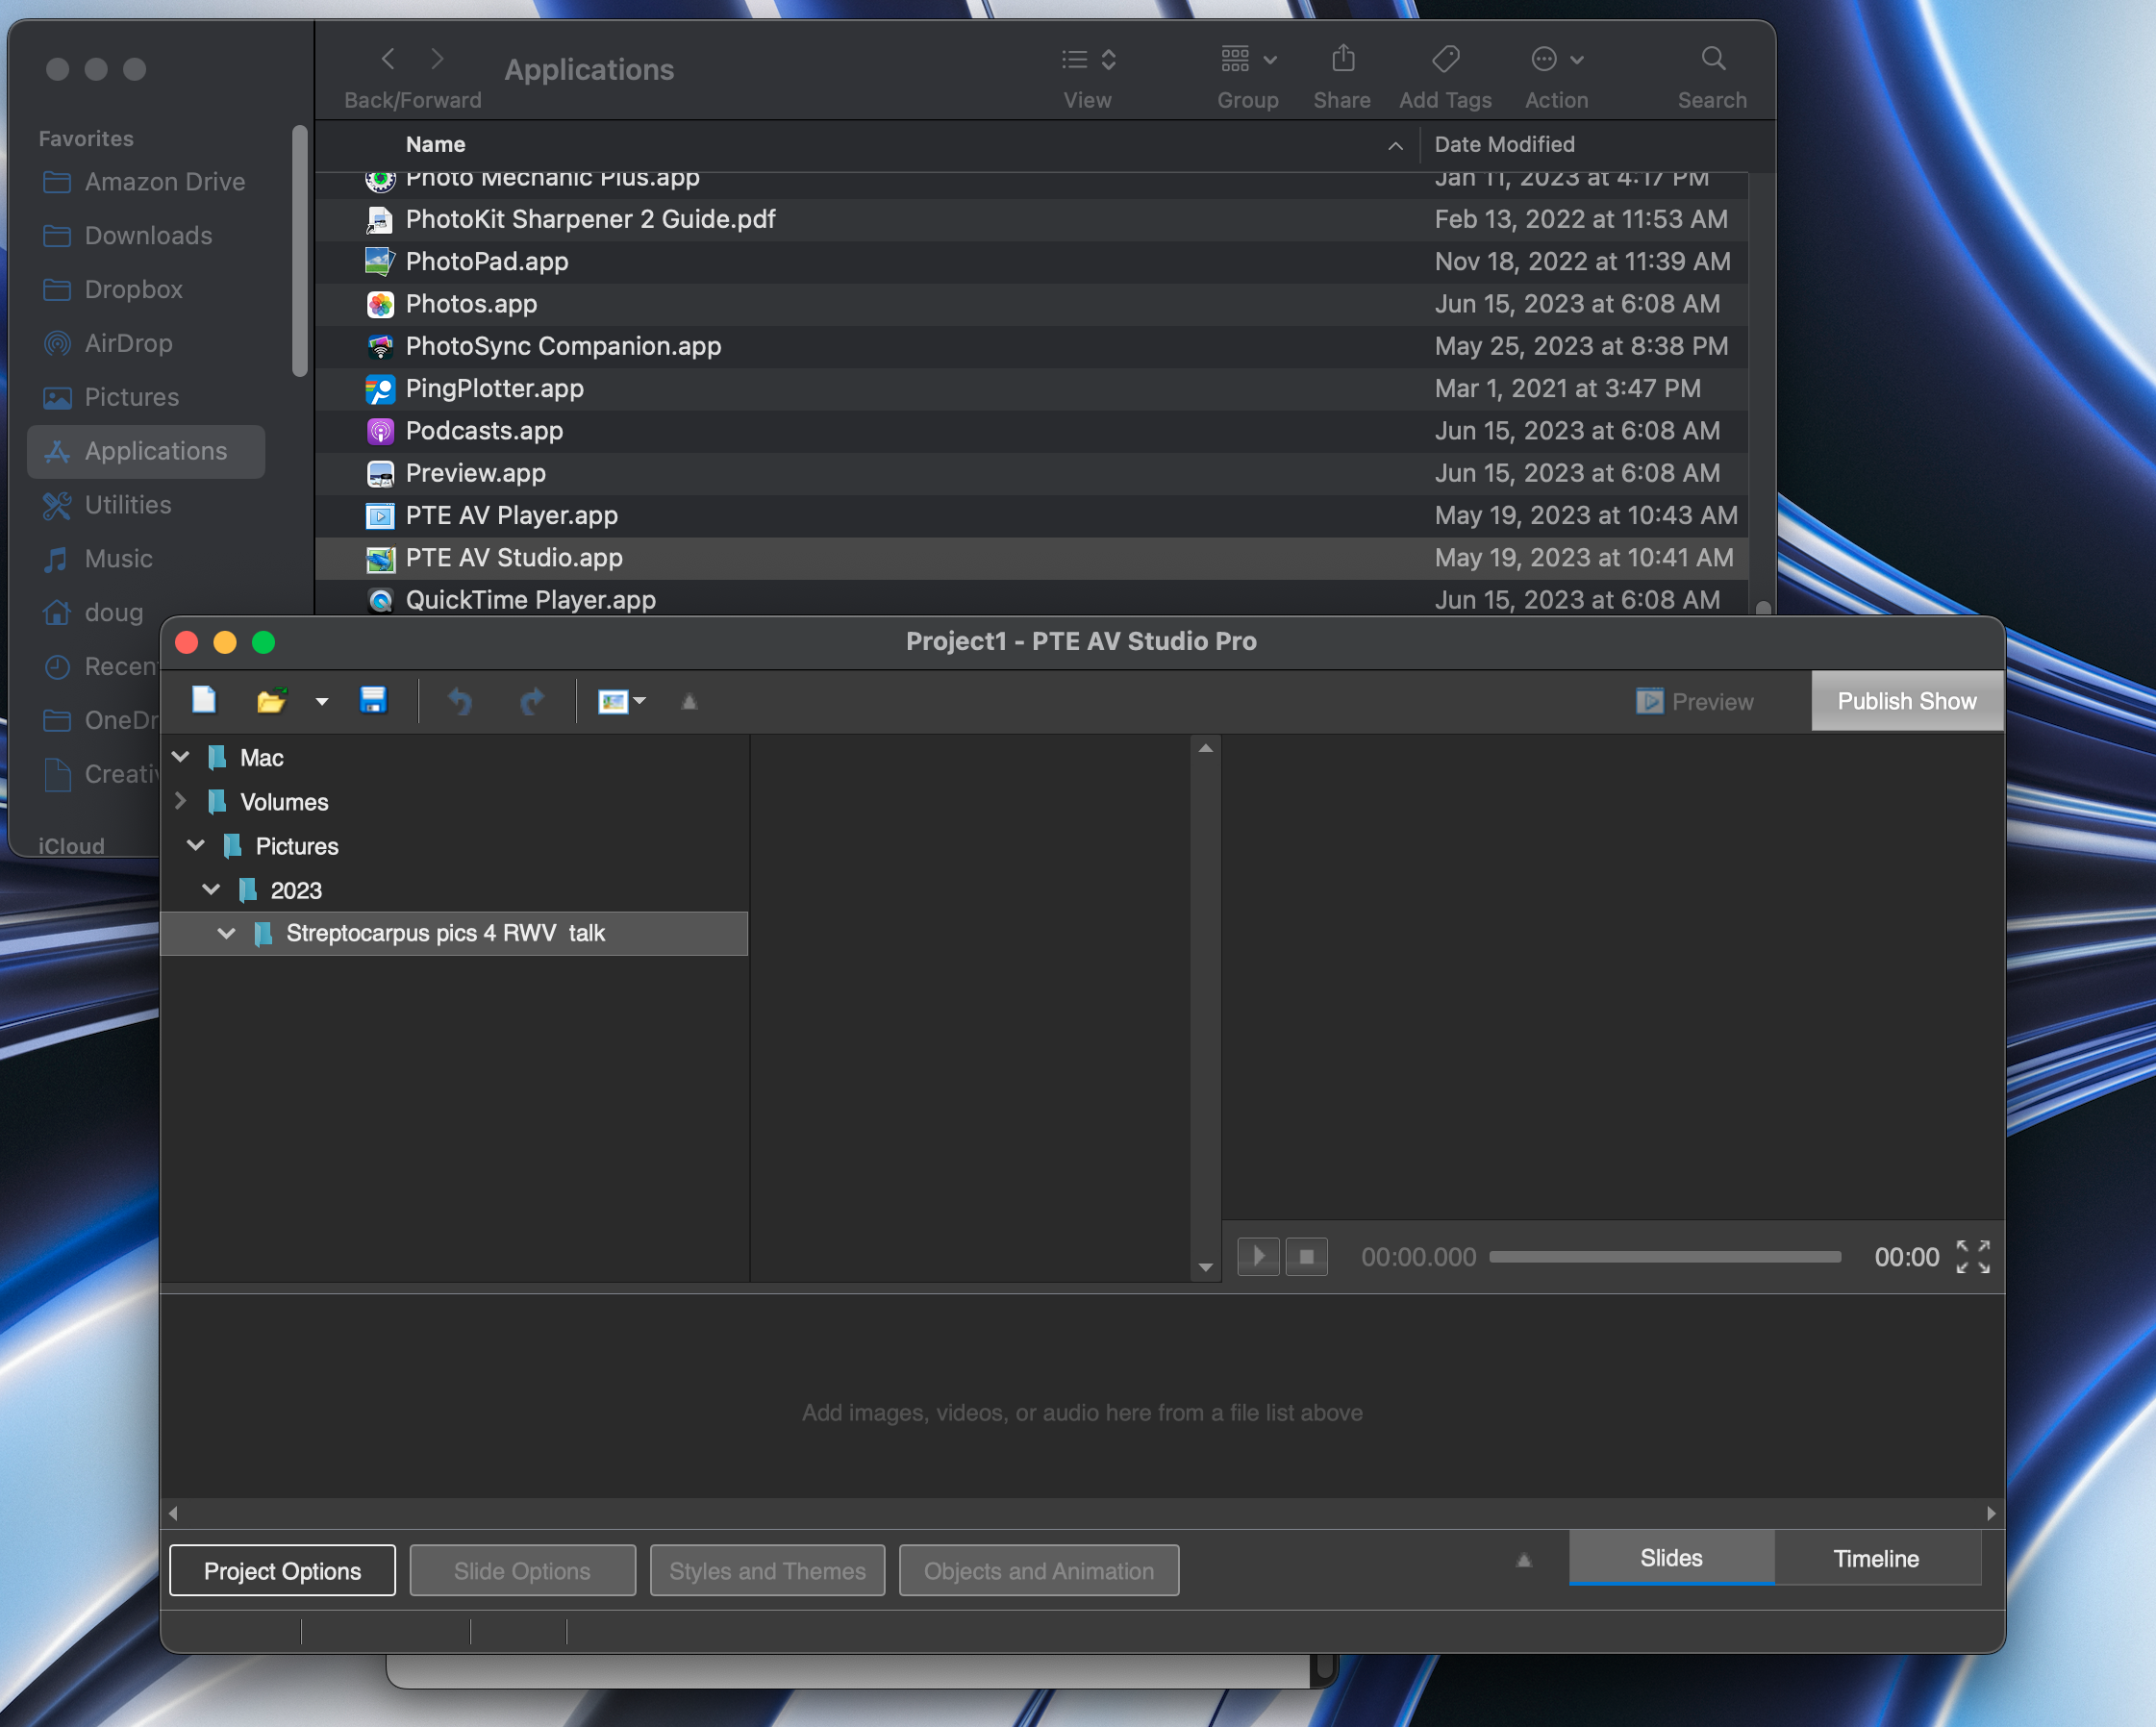Click the Save project floppy icon
Viewport: 2156px width, 1727px height.
tap(373, 700)
